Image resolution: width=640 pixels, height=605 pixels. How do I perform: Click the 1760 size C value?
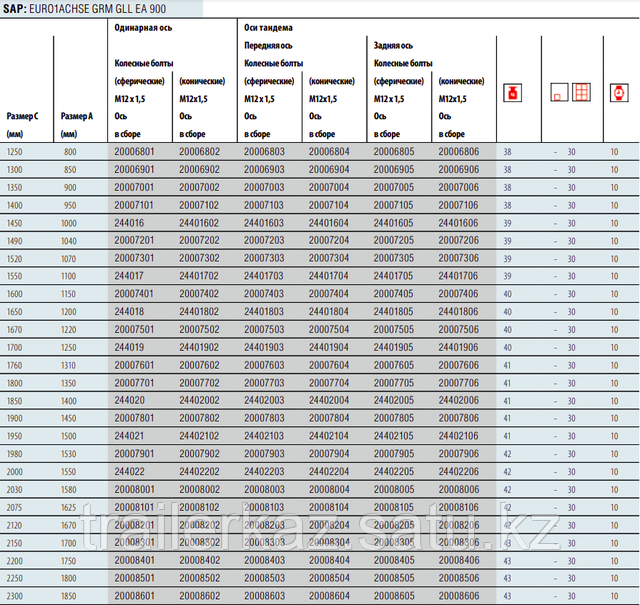tap(14, 366)
